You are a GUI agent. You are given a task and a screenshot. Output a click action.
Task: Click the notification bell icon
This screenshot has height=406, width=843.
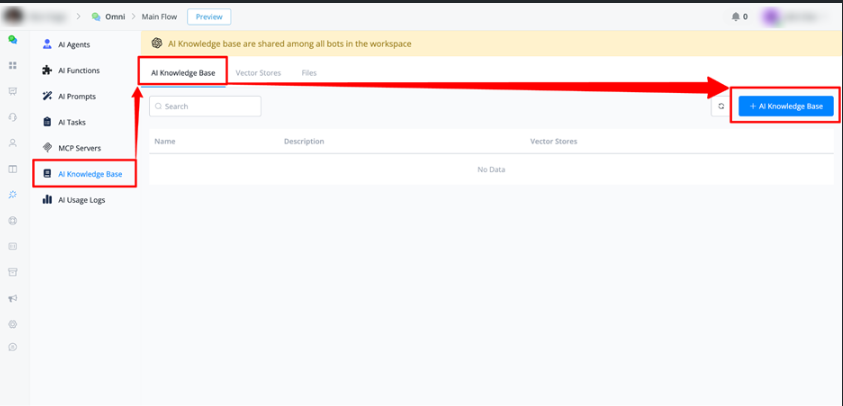(737, 17)
